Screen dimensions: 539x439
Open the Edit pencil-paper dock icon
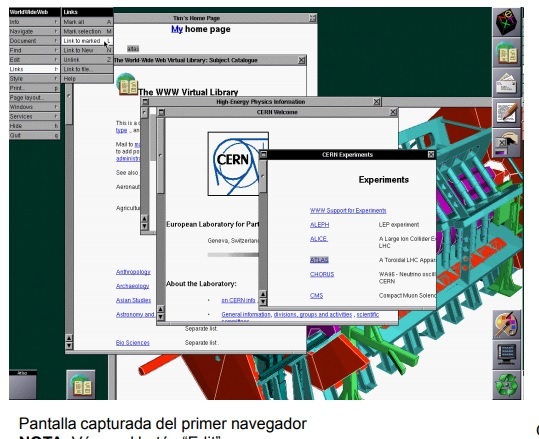tap(507, 113)
